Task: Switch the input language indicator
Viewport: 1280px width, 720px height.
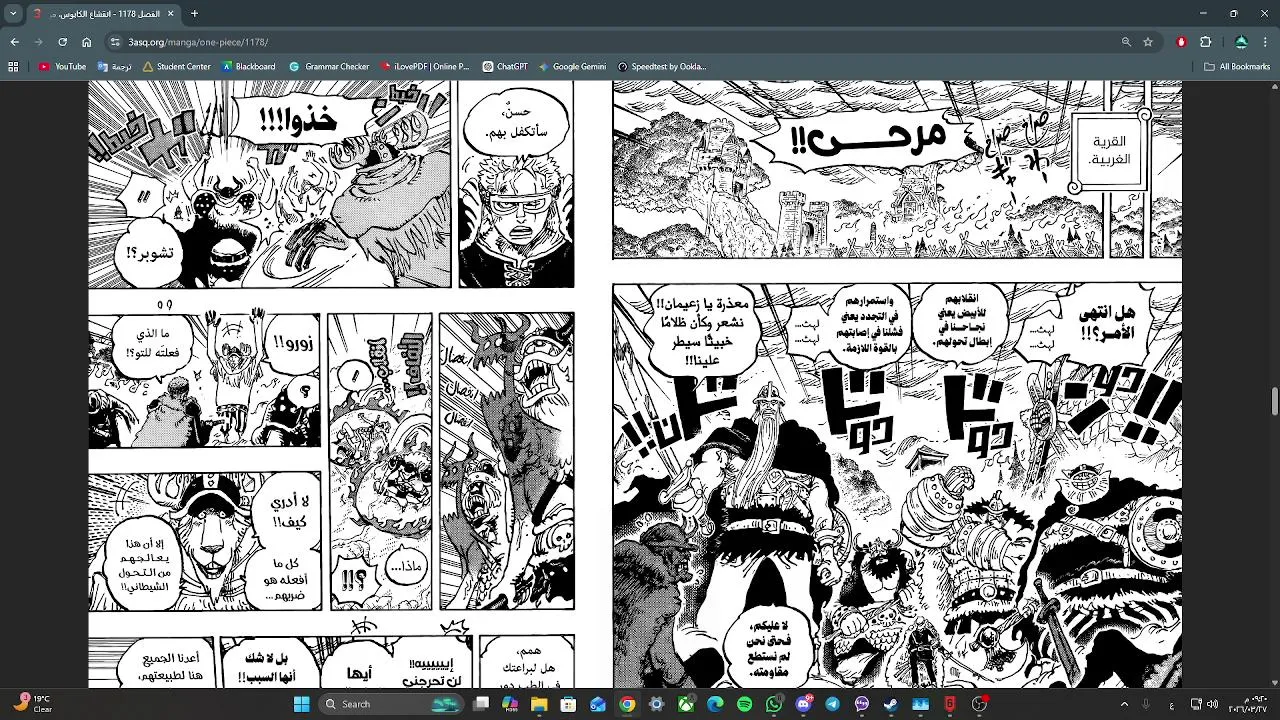Action: click(1171, 704)
